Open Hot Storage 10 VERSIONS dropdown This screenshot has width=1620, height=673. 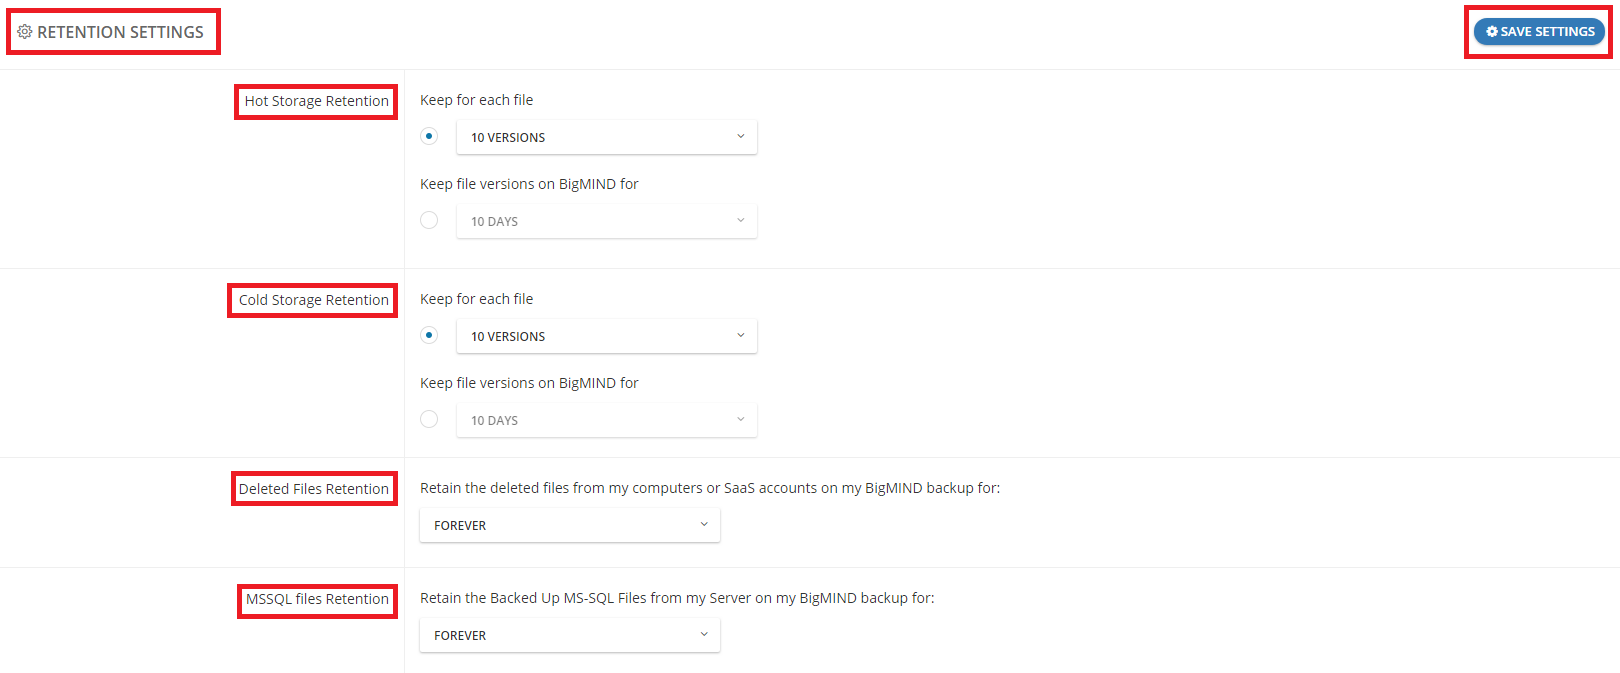point(606,137)
